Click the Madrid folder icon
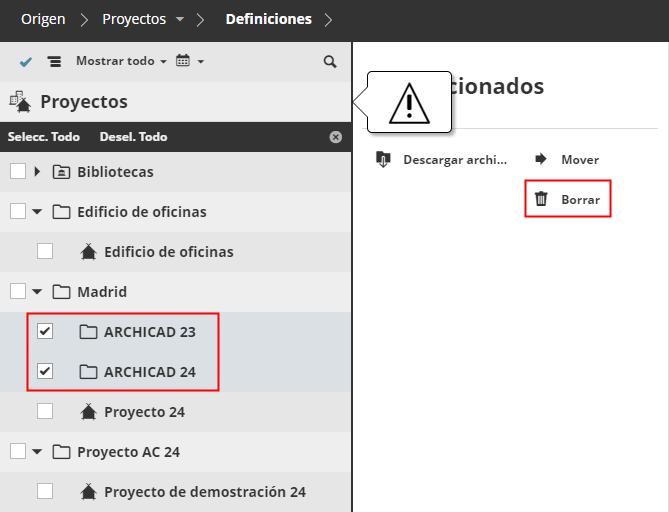The width and height of the screenshot is (669, 512). point(61,292)
